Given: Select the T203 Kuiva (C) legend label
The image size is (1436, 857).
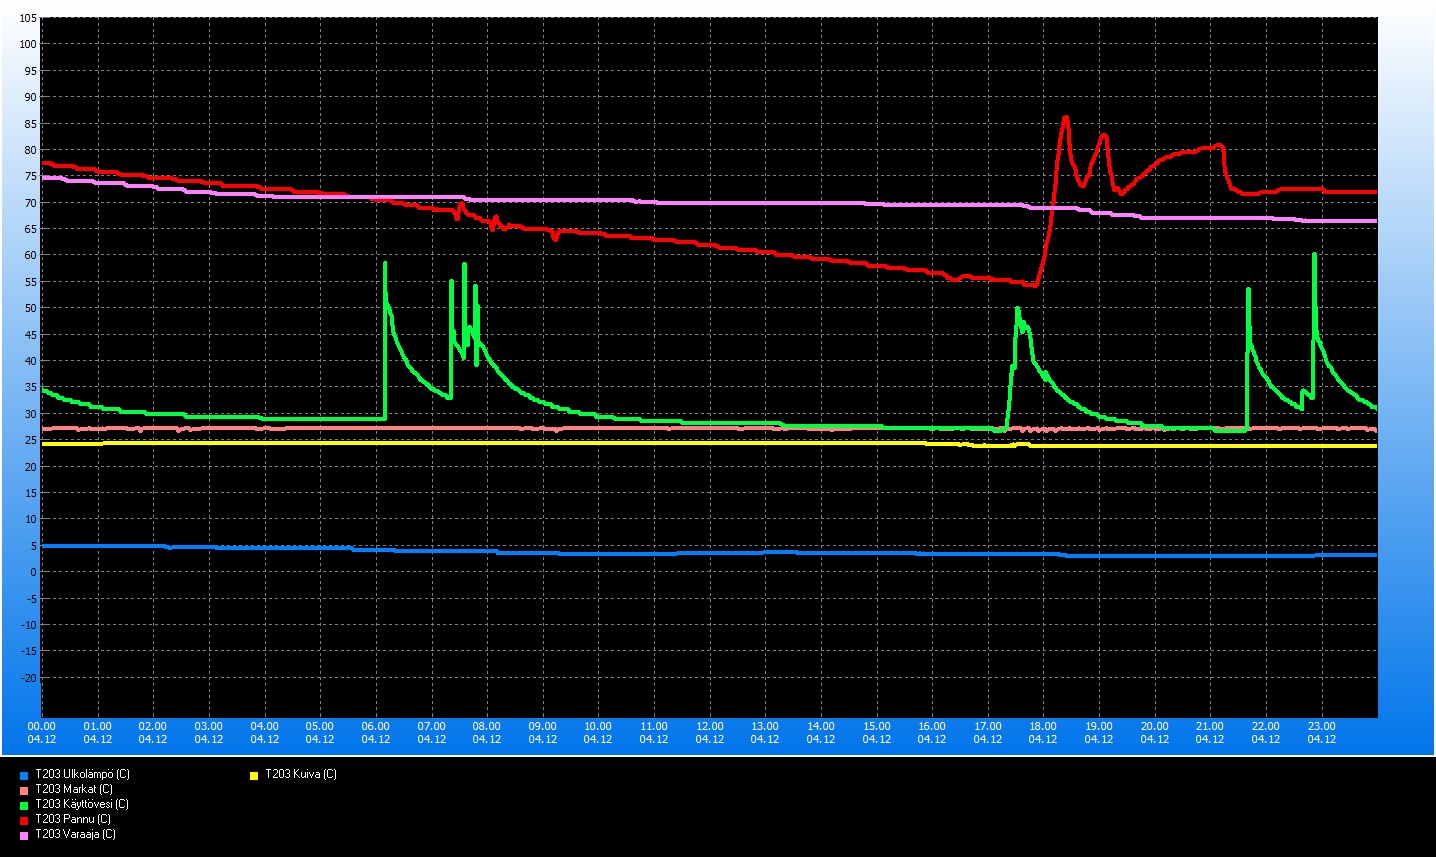Looking at the screenshot, I should pos(300,774).
